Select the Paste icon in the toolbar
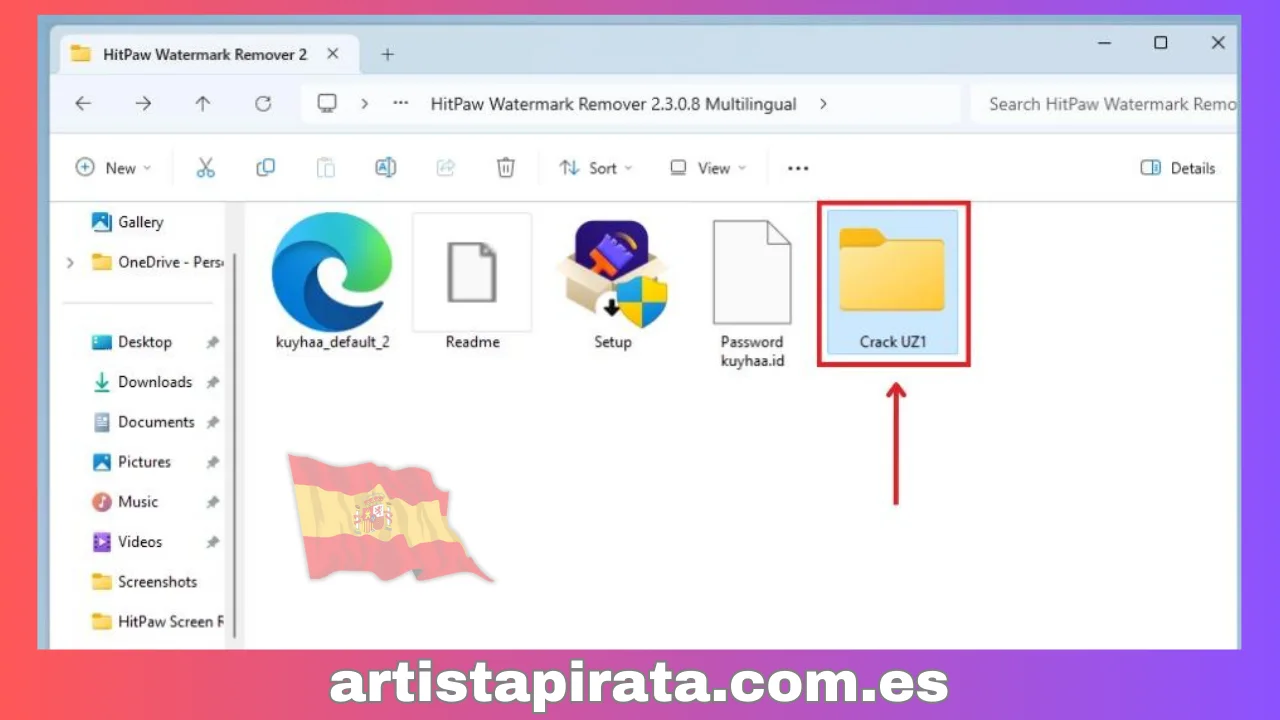1280x720 pixels. [326, 168]
